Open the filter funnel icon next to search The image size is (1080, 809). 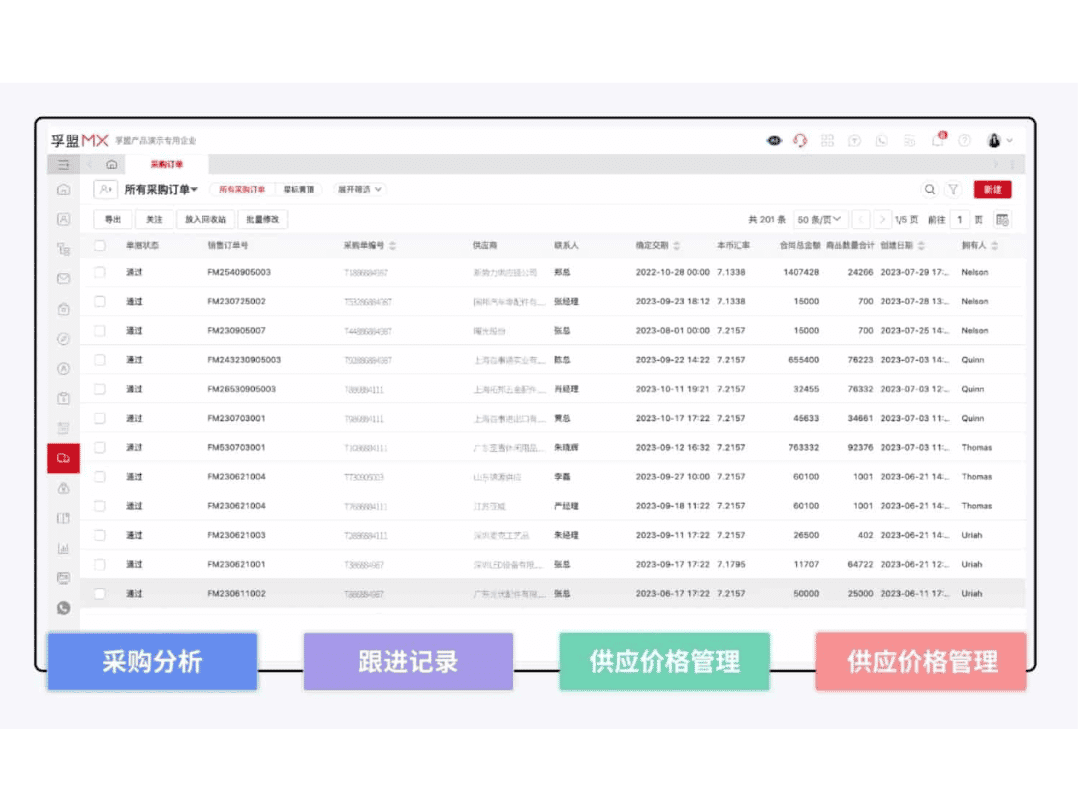point(955,189)
